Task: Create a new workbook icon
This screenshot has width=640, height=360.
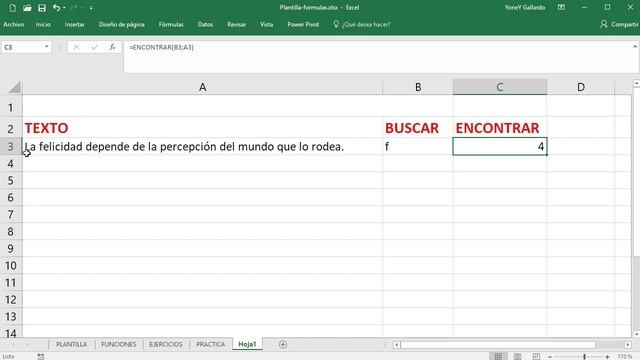Action: 13,8
